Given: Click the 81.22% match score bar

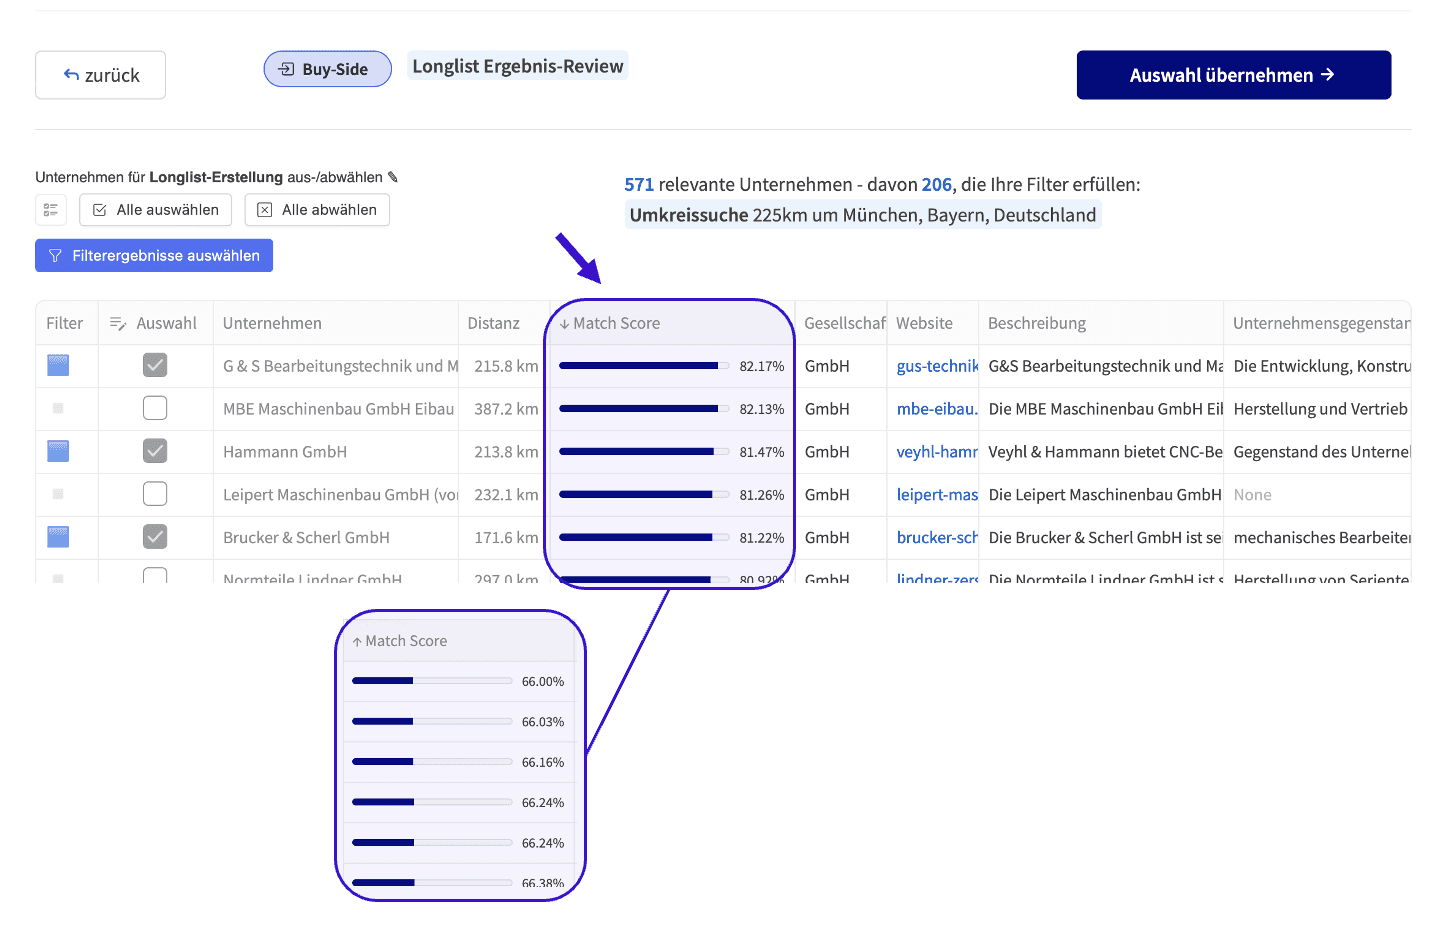Looking at the screenshot, I should (644, 538).
